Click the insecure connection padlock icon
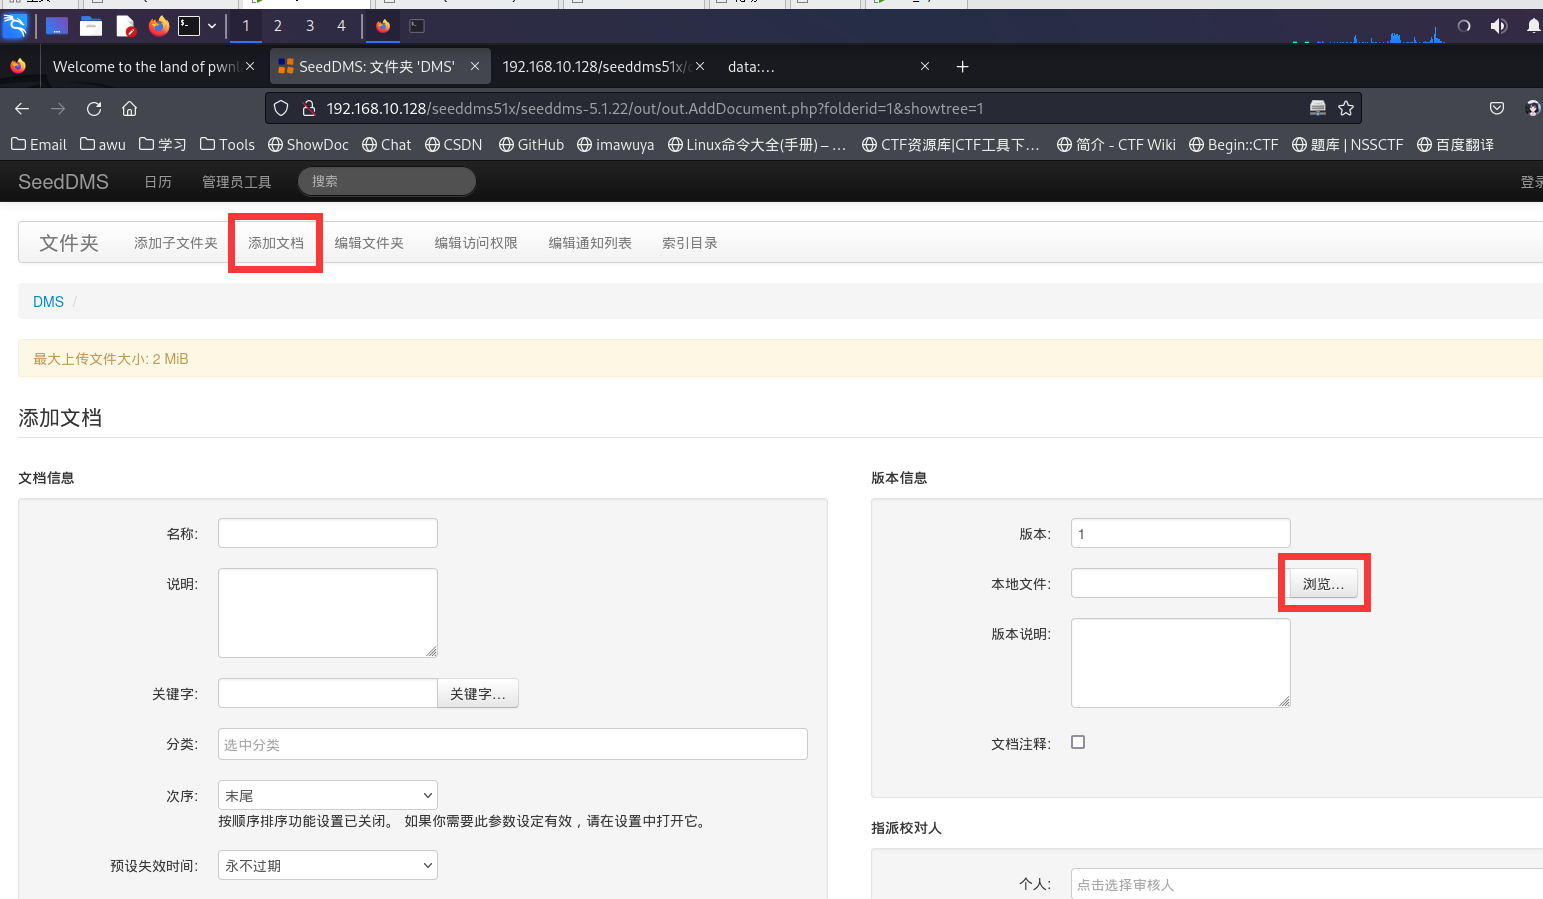1543x899 pixels. pos(309,108)
